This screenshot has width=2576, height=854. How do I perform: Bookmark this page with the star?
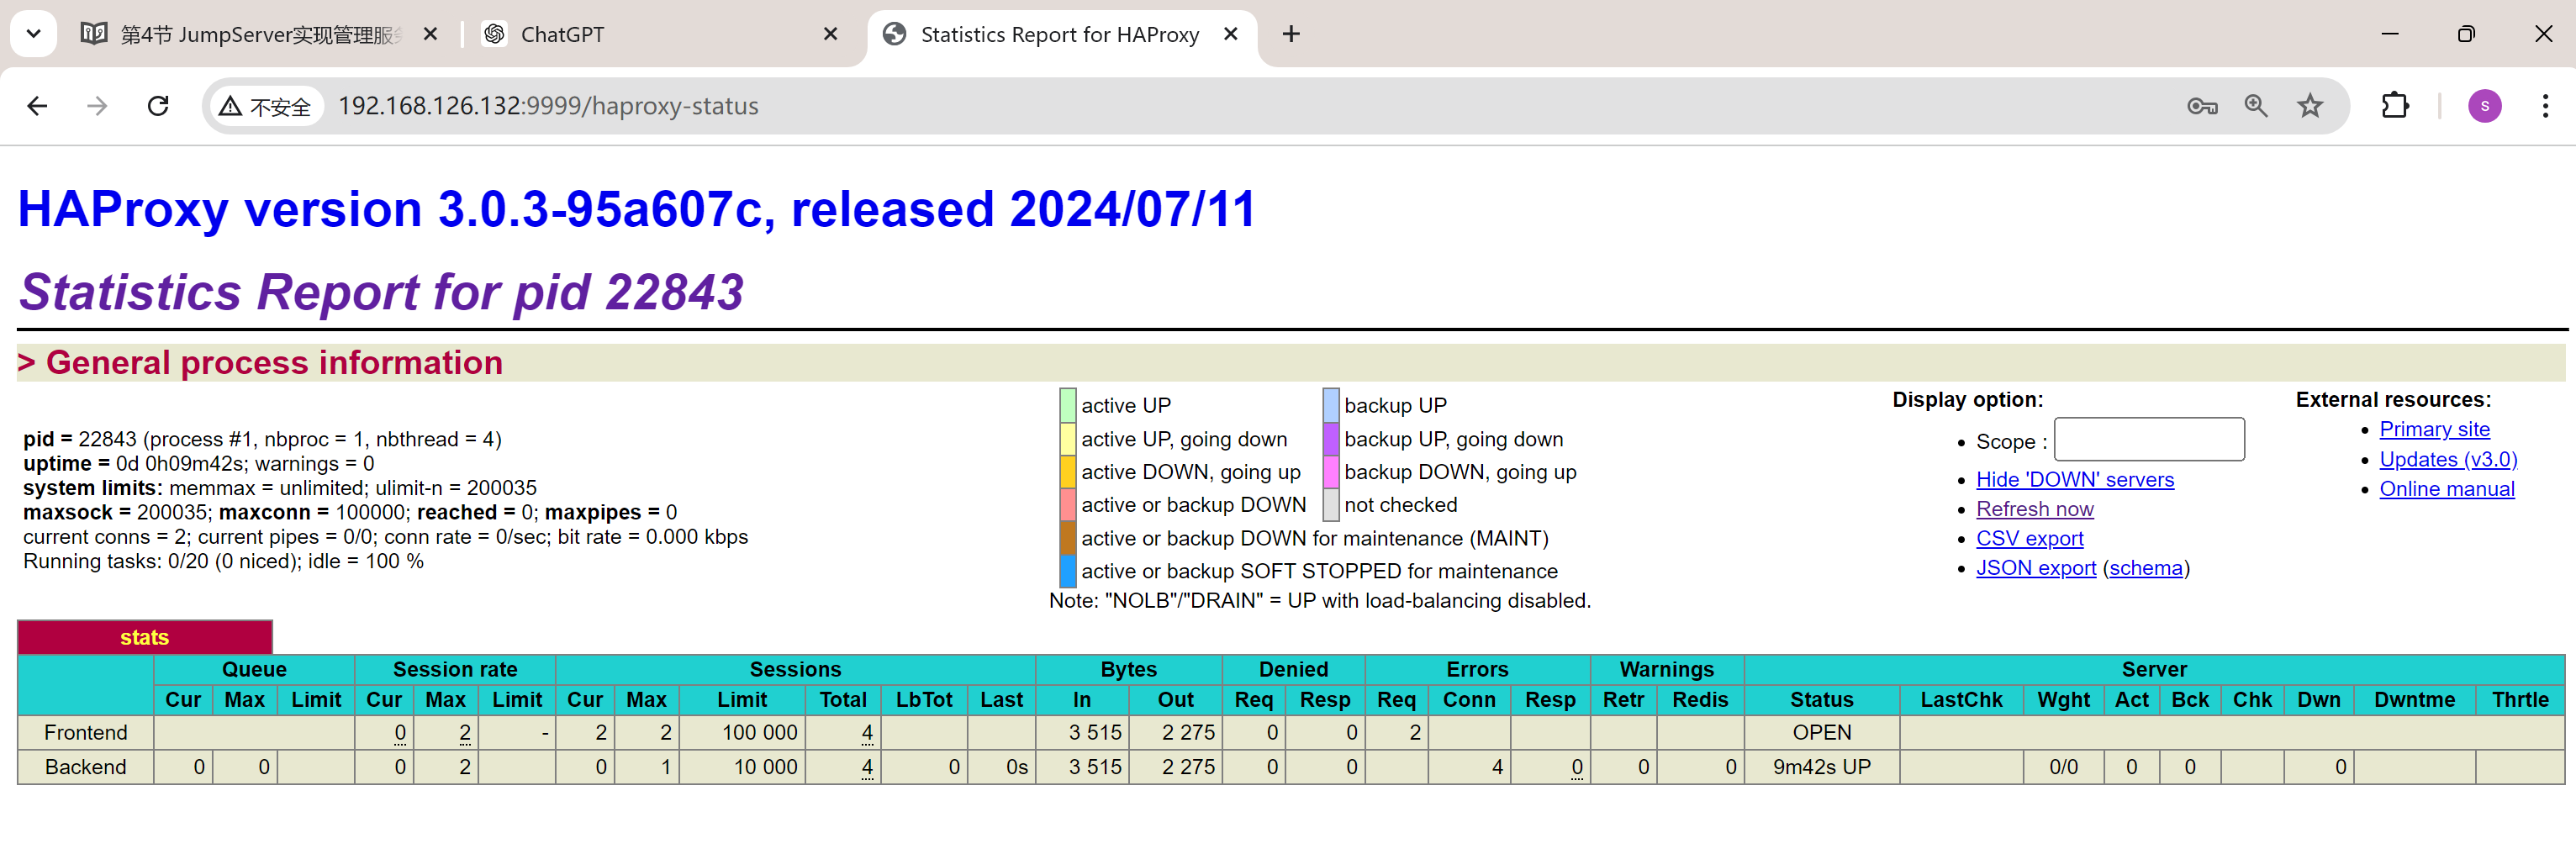coord(2309,106)
